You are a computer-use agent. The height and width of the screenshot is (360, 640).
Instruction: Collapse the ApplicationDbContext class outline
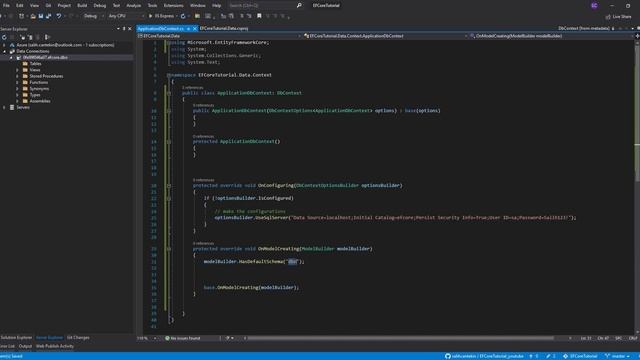pyautogui.click(x=169, y=93)
